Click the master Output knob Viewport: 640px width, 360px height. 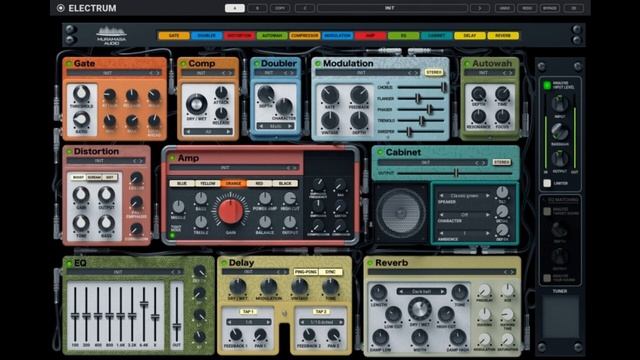560,159
